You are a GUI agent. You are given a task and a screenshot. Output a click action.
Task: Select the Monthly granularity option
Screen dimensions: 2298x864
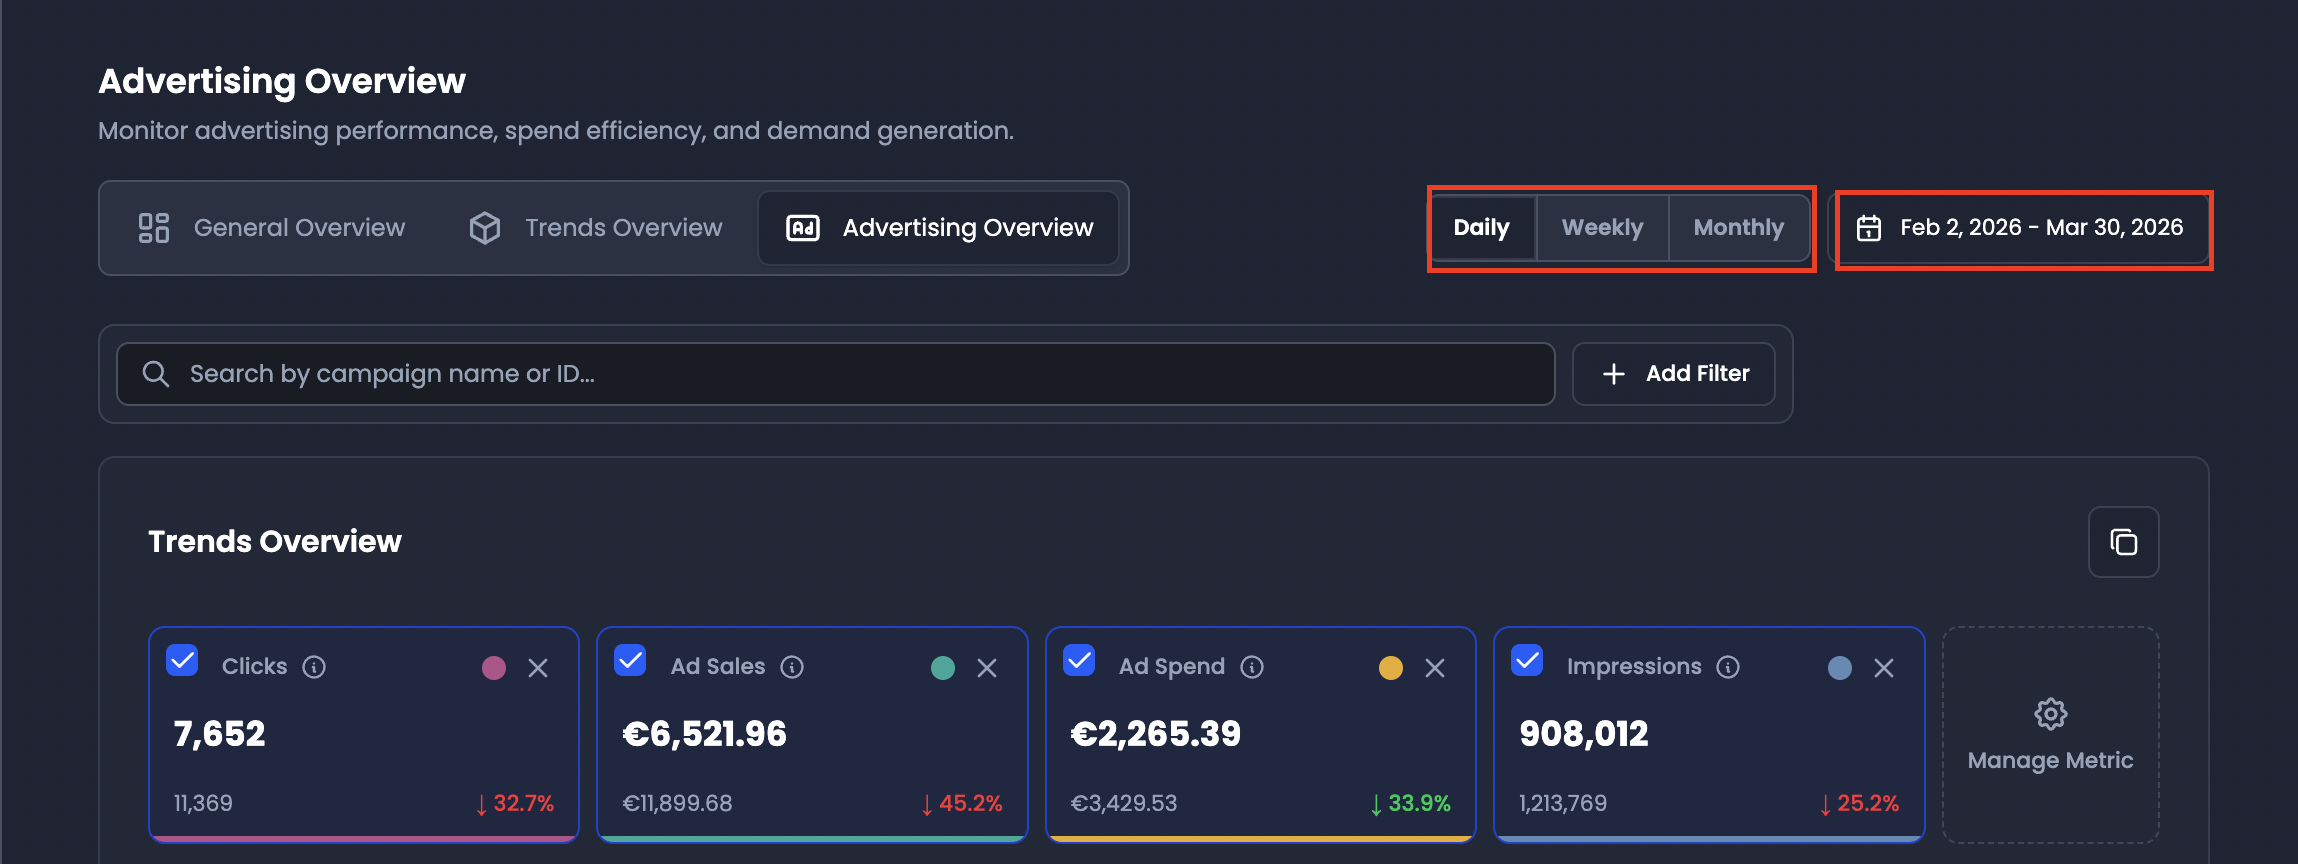pyautogui.click(x=1738, y=228)
